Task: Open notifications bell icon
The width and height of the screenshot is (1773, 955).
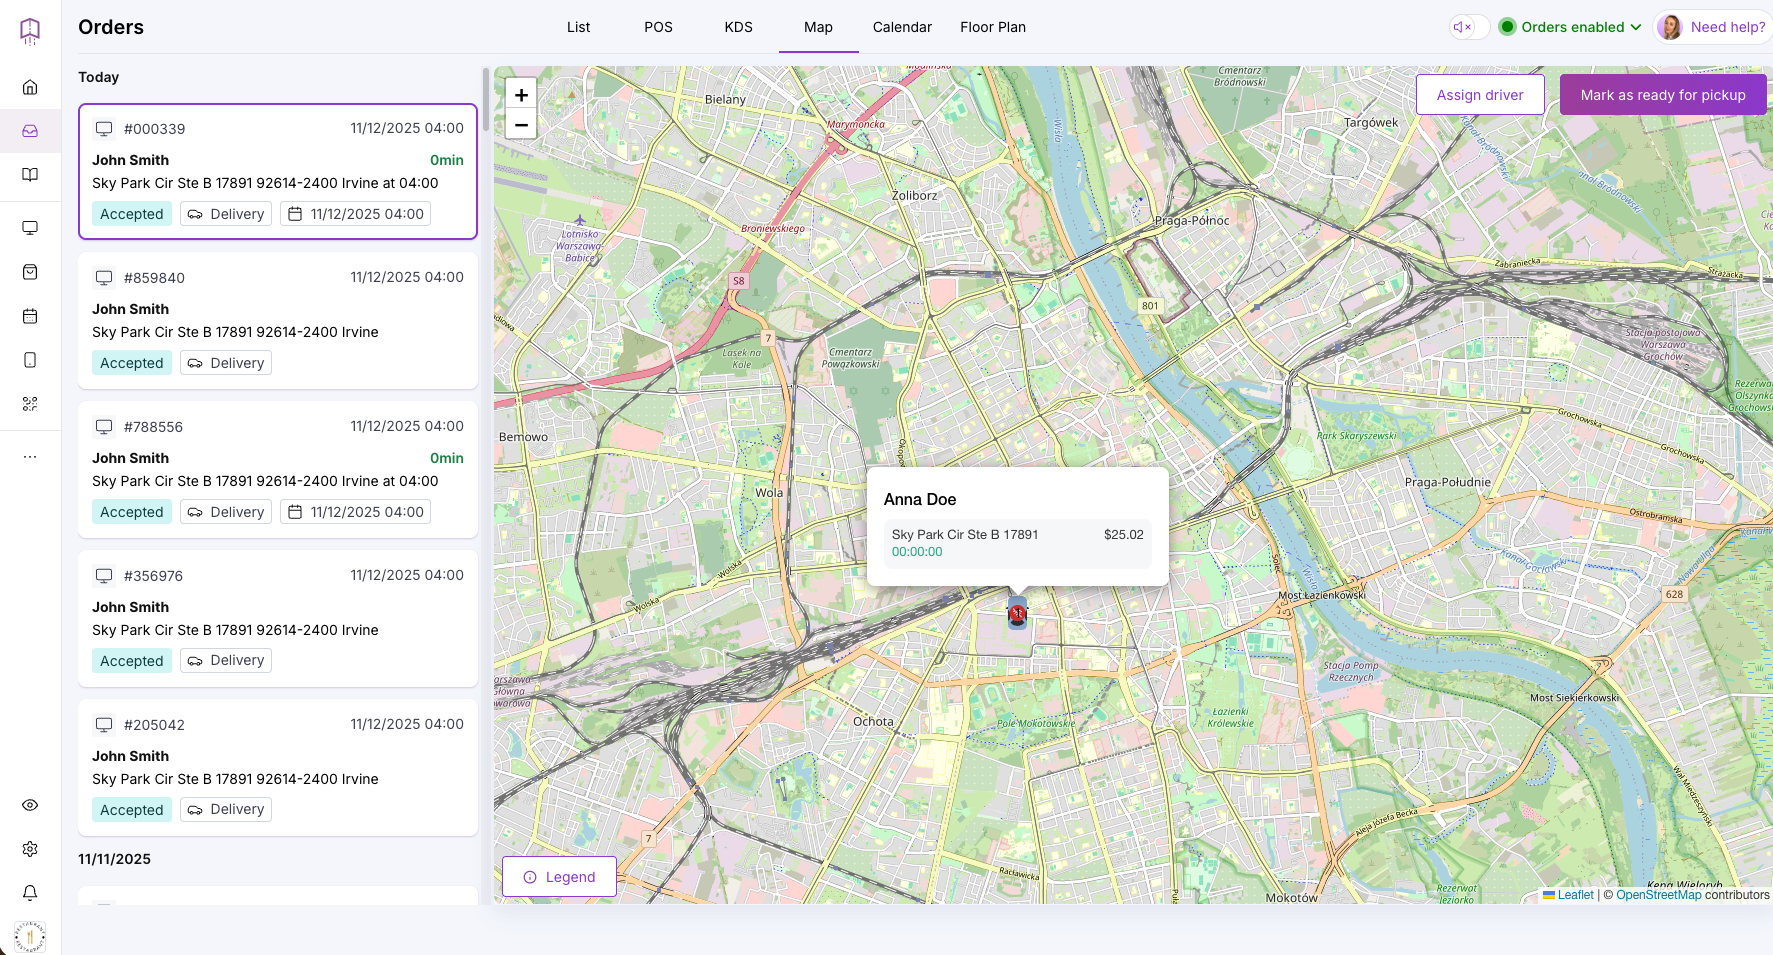Action: pos(30,893)
